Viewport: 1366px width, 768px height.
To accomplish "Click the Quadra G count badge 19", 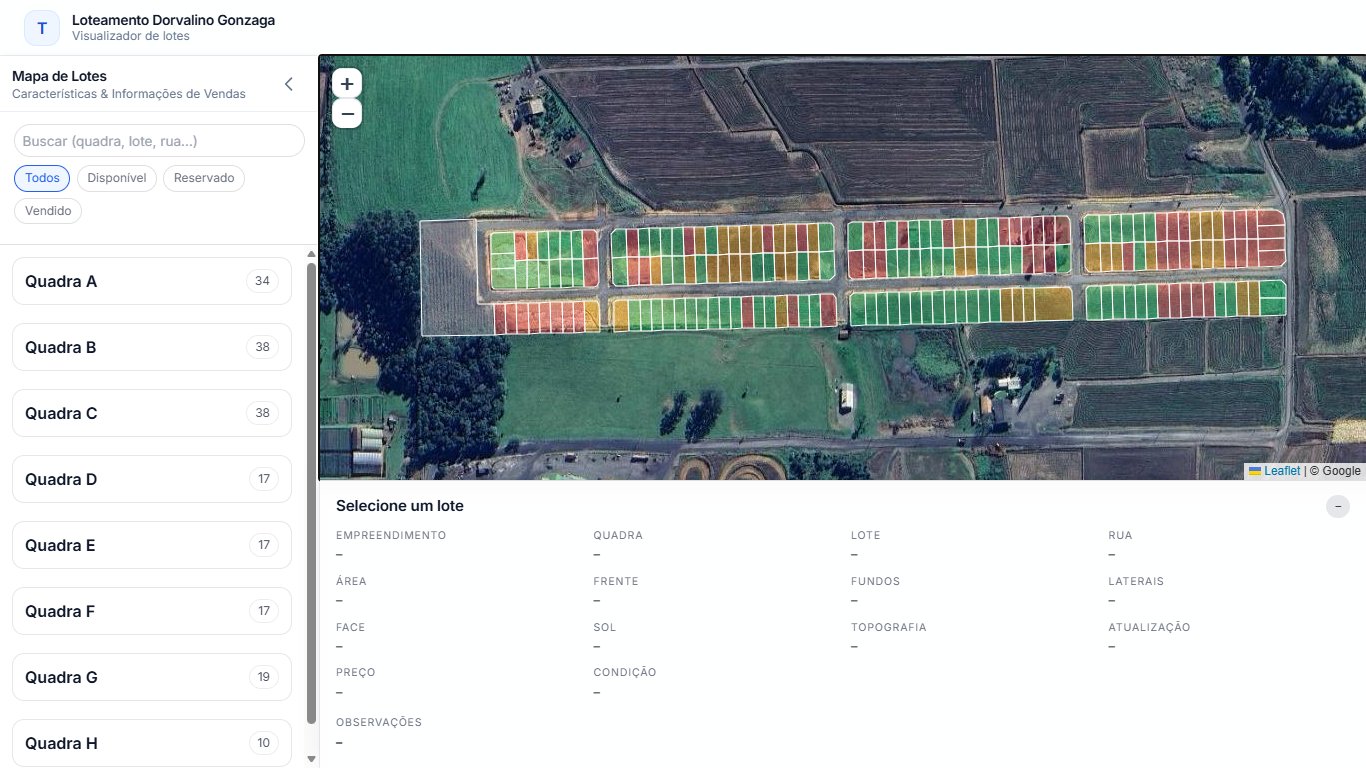I will (264, 677).
